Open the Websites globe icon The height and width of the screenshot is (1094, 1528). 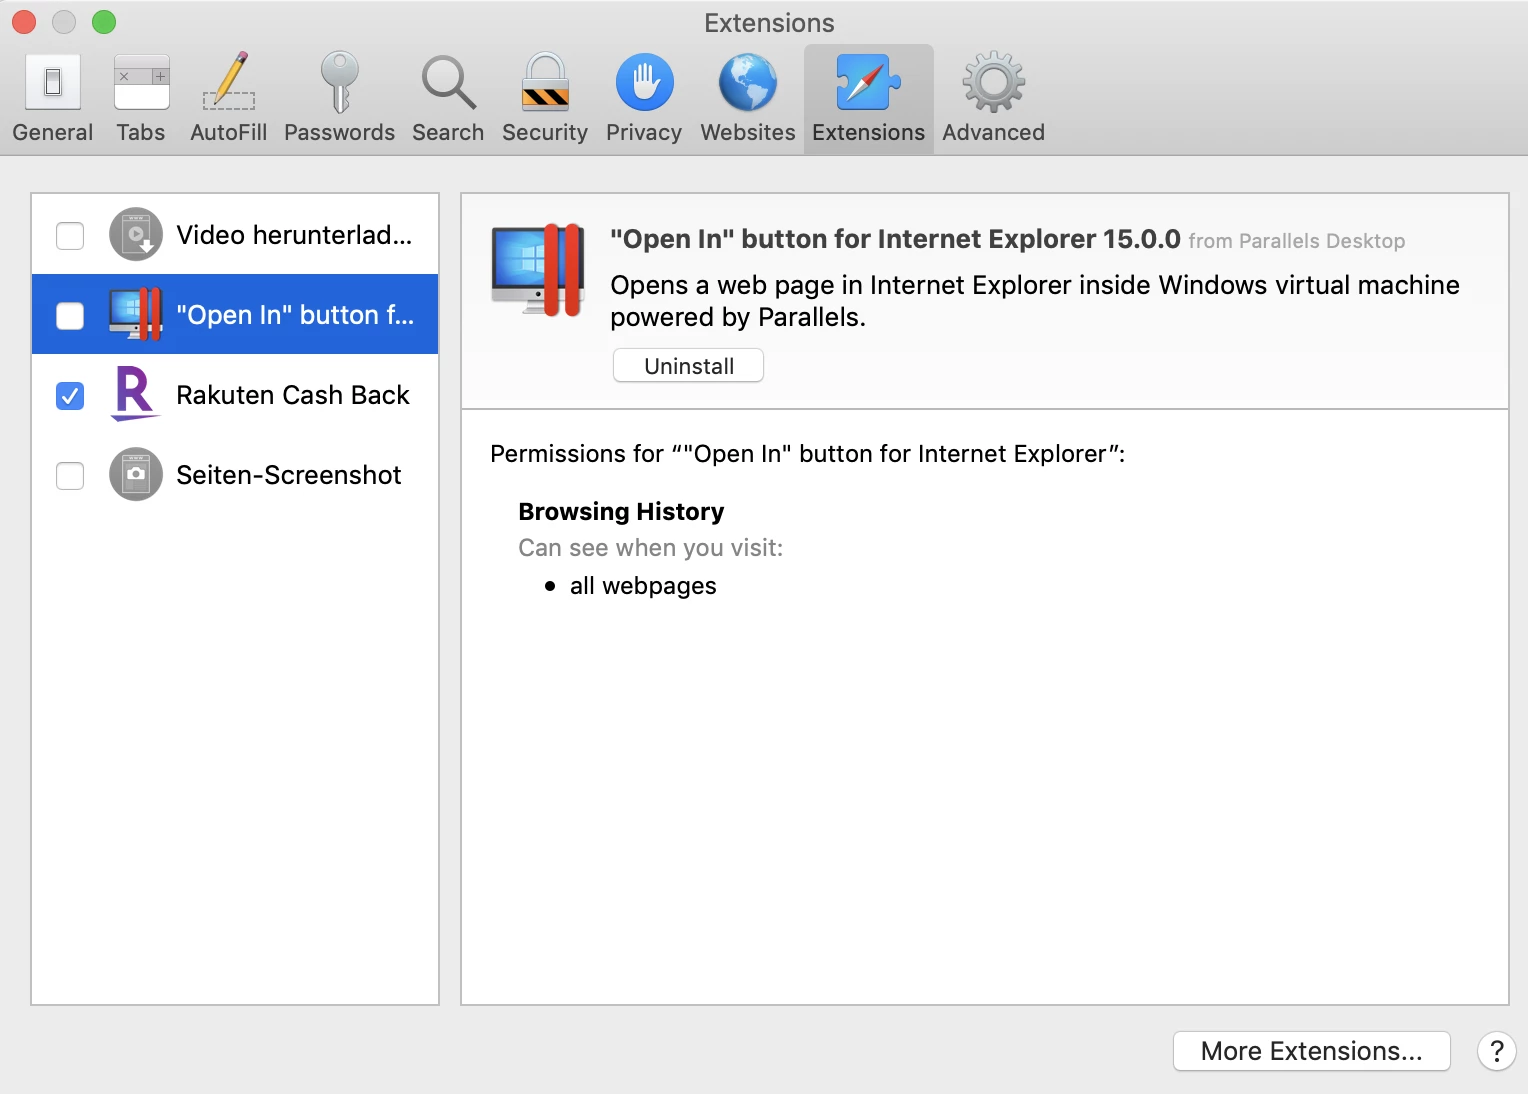point(748,82)
